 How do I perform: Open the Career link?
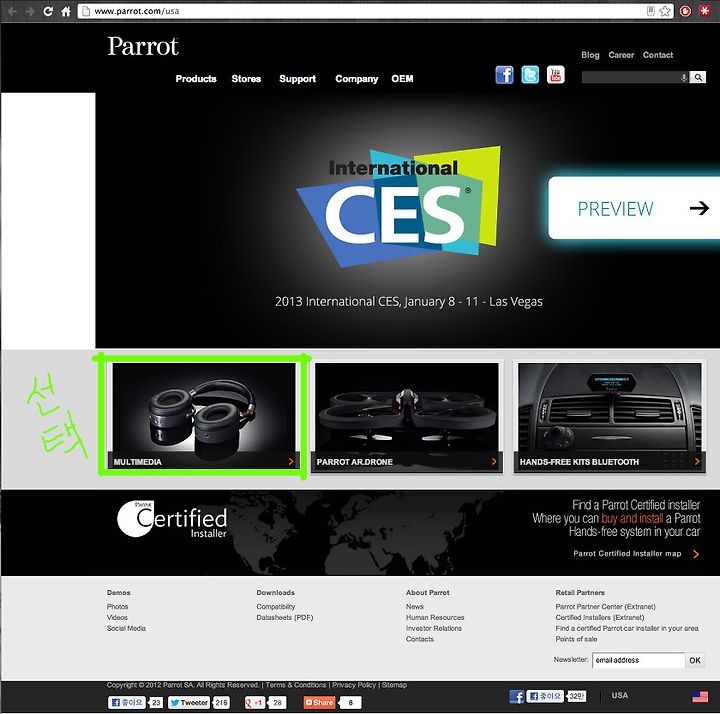point(621,55)
